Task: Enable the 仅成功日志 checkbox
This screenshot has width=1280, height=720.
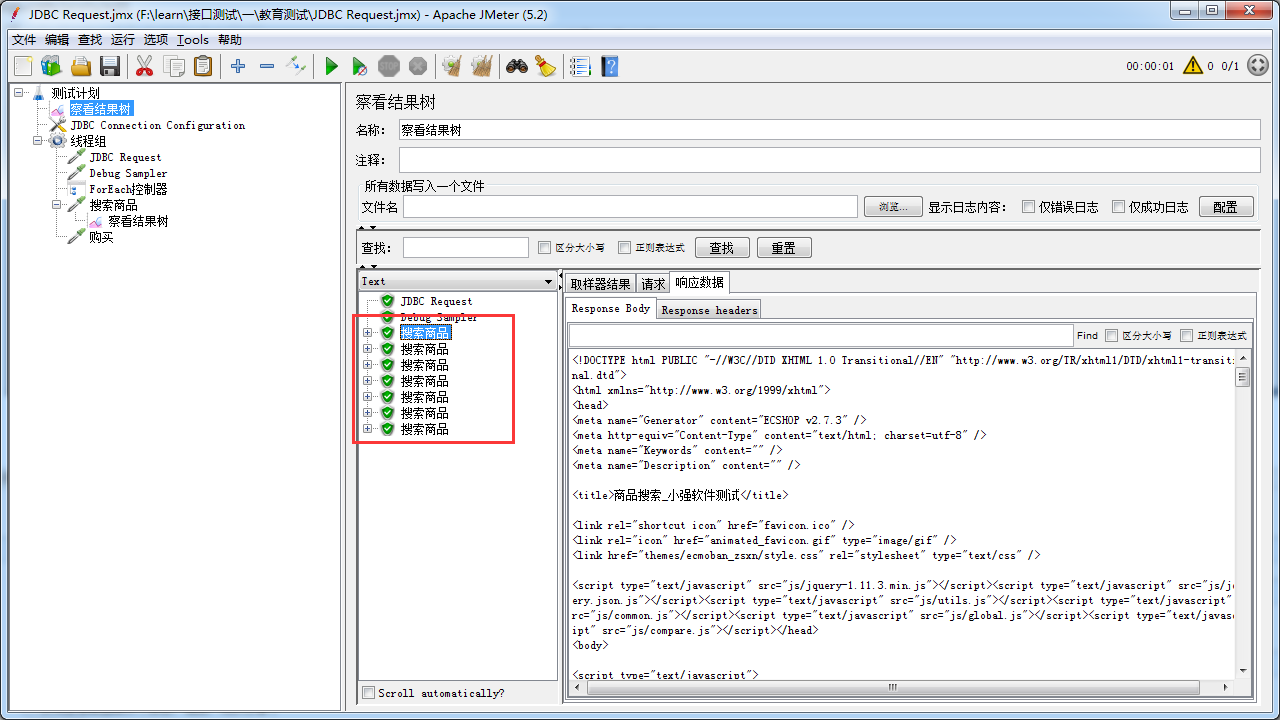Action: coord(1118,207)
